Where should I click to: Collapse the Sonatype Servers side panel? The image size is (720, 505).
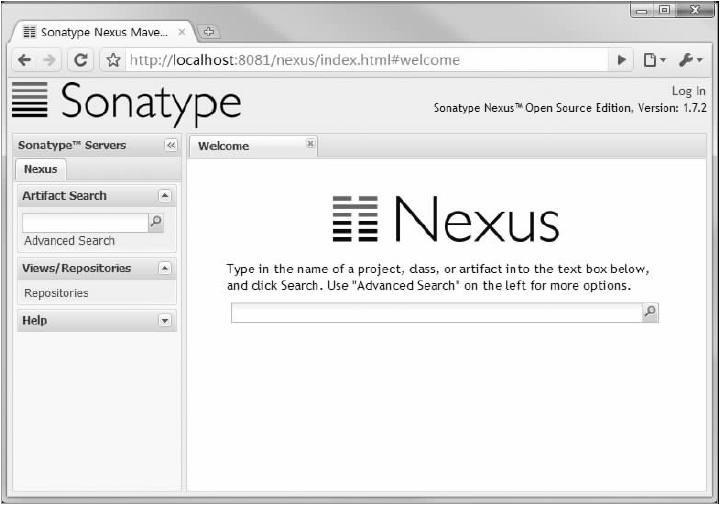click(x=170, y=145)
